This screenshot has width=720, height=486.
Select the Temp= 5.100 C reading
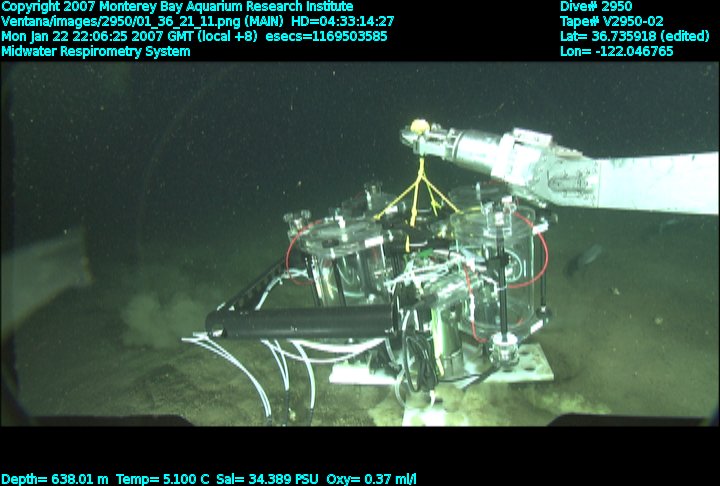coord(163,479)
